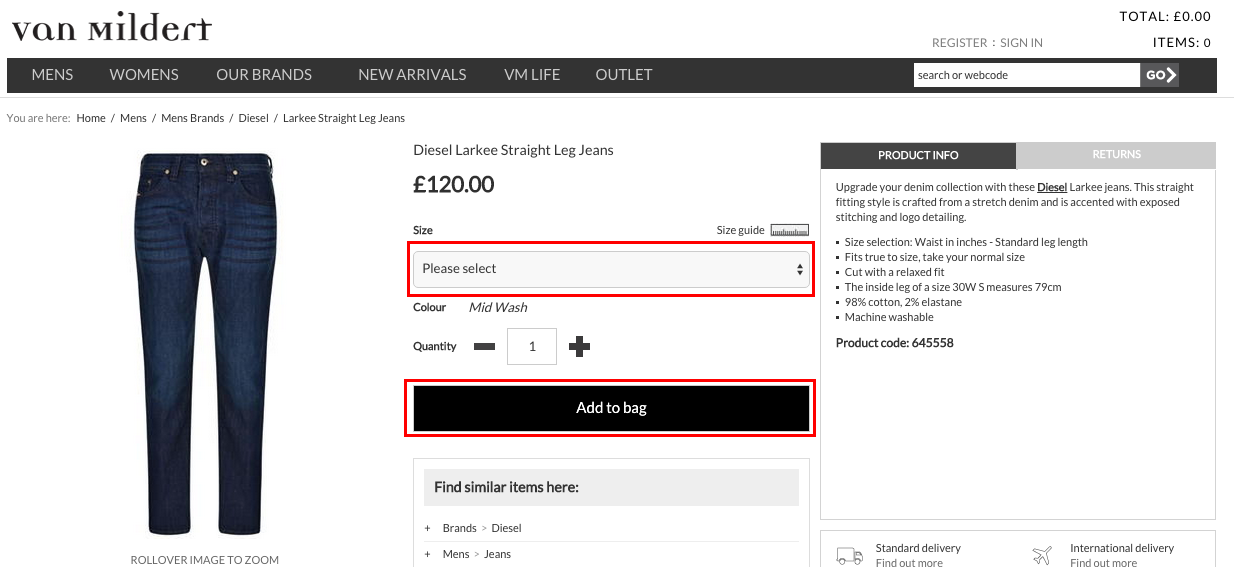Decrease quantity with the minus icon
Screen dimensions: 1234x567
click(x=484, y=346)
